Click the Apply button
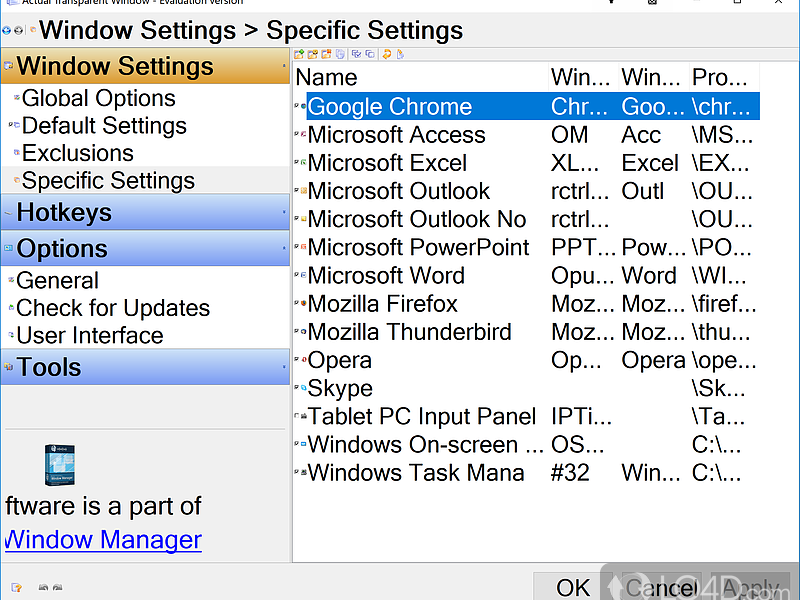800x600 pixels. coord(751,587)
